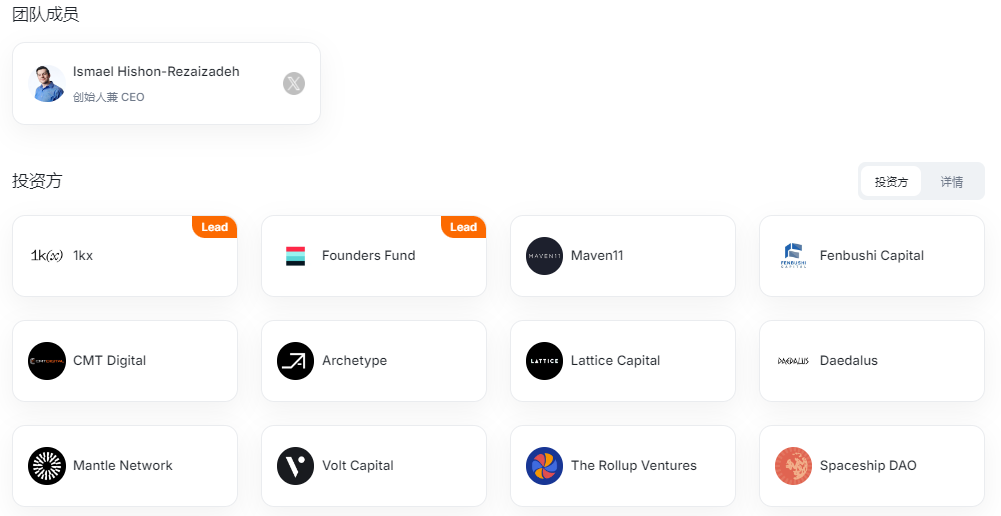Click the Spaceship DAO orange logo

(x=794, y=466)
